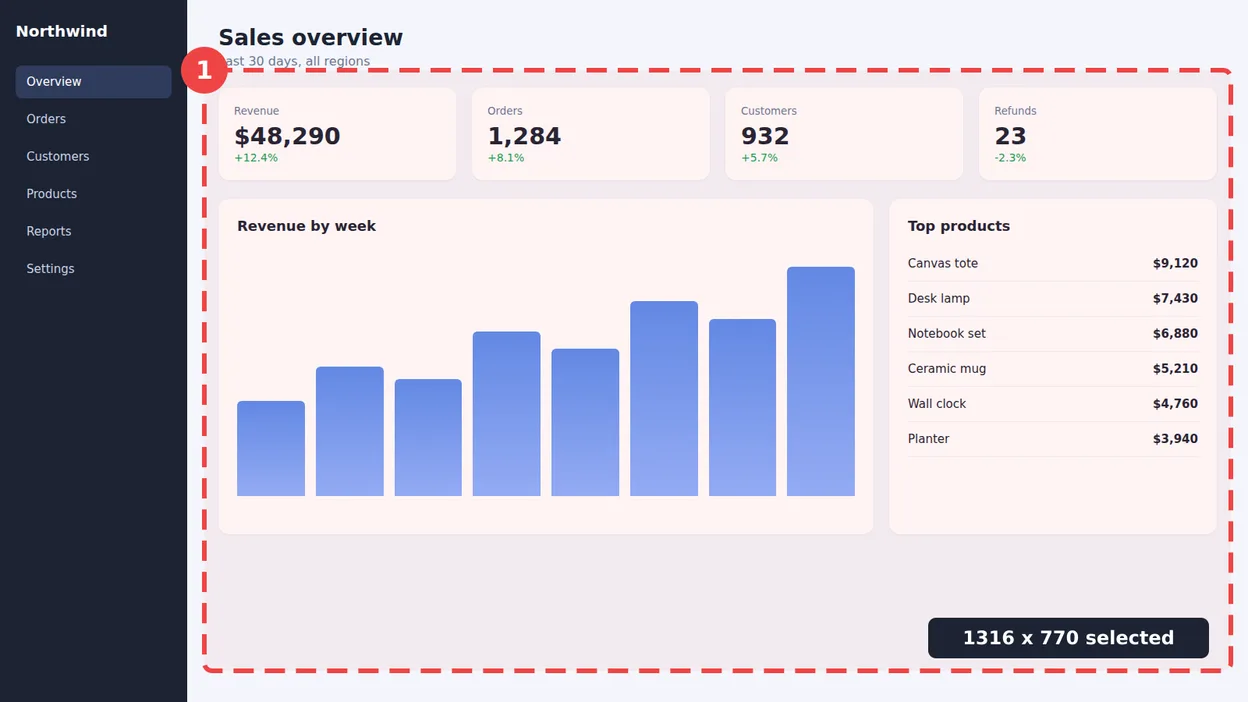Select the Canvas tote product row
Viewport: 1248px width, 702px height.
pos(1053,264)
